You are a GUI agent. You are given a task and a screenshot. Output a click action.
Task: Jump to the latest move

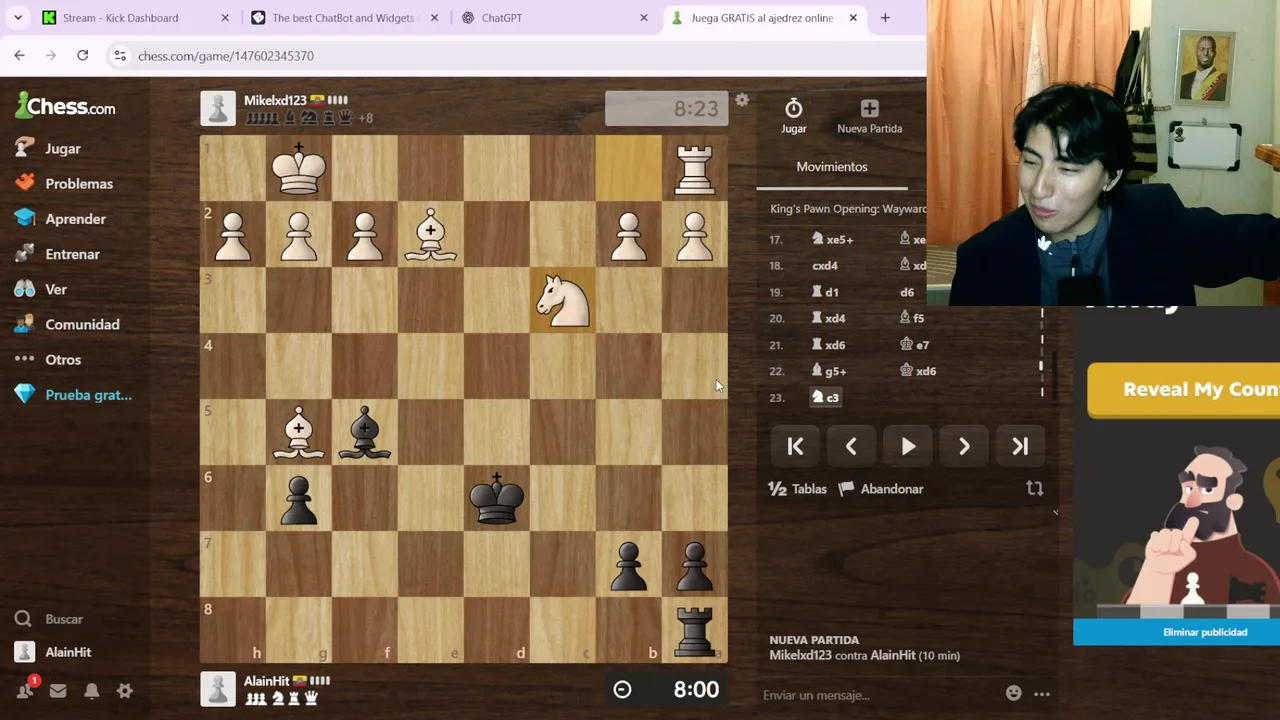point(1020,447)
